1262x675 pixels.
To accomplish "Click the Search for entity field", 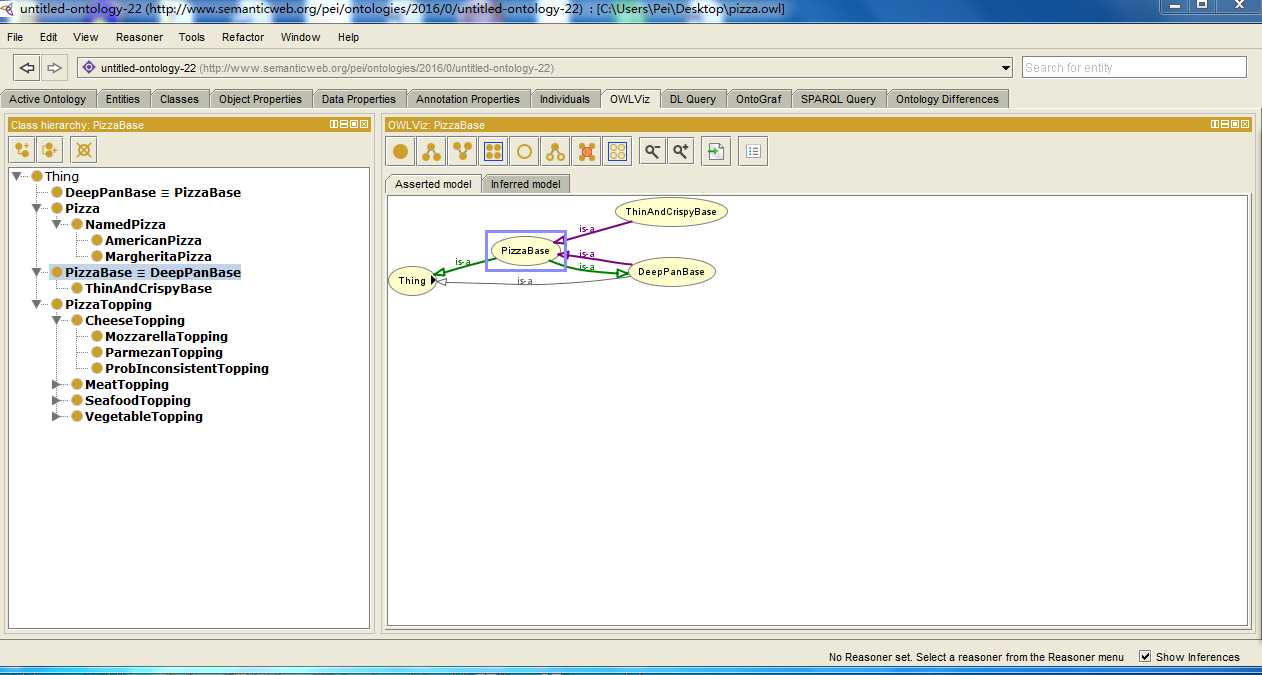I will [x=1134, y=67].
